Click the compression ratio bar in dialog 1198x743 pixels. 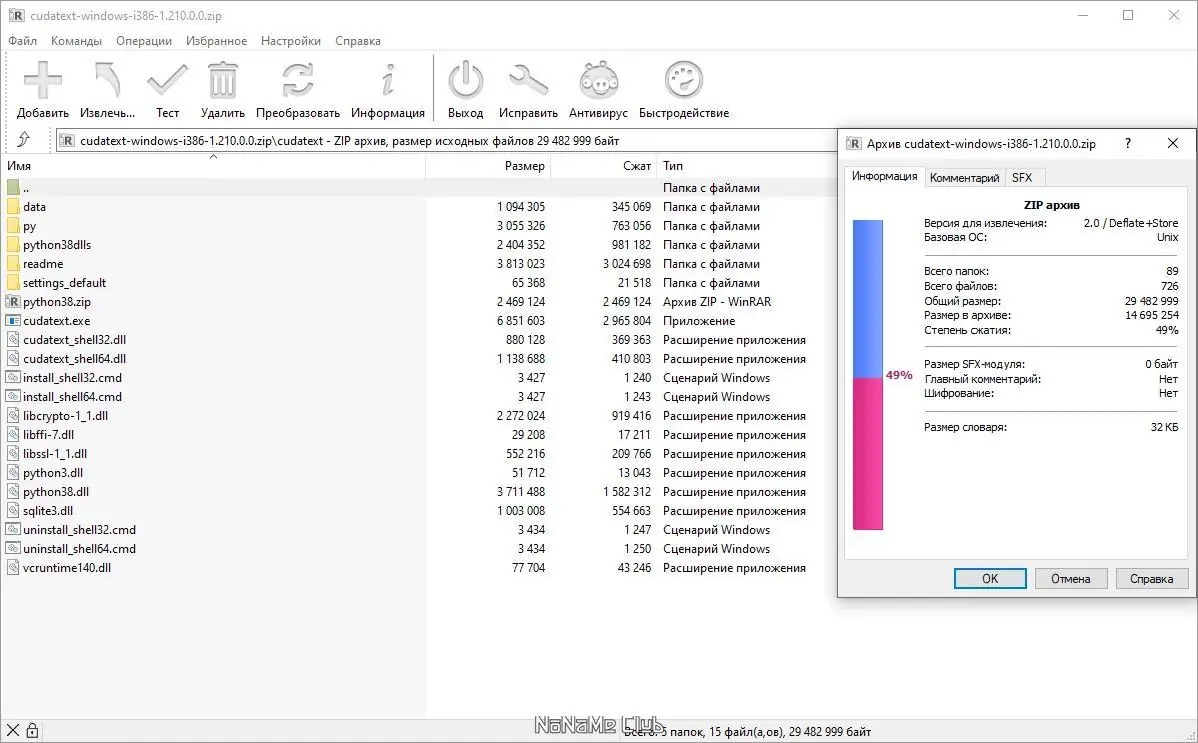868,375
